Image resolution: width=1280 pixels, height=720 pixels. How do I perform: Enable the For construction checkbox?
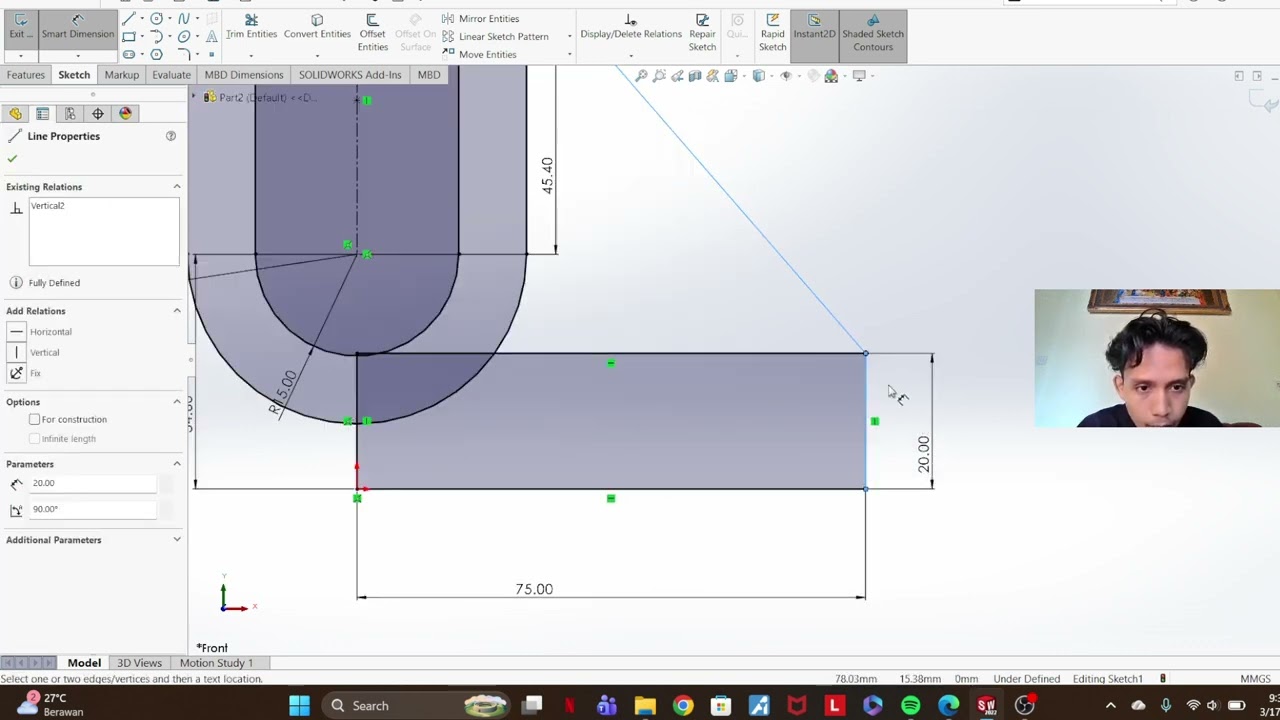point(35,420)
